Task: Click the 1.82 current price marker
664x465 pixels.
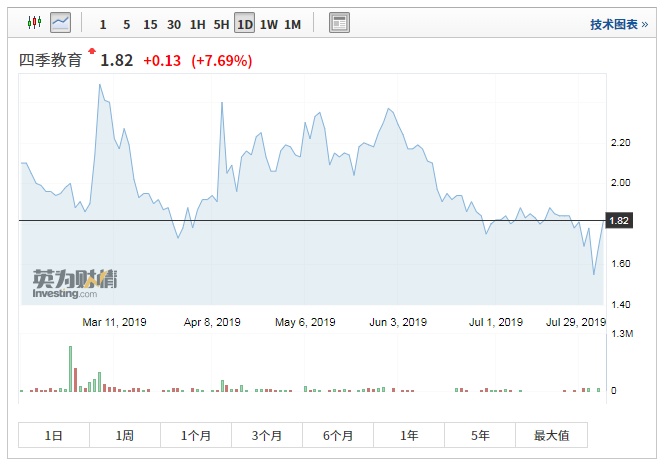Action: [619, 220]
